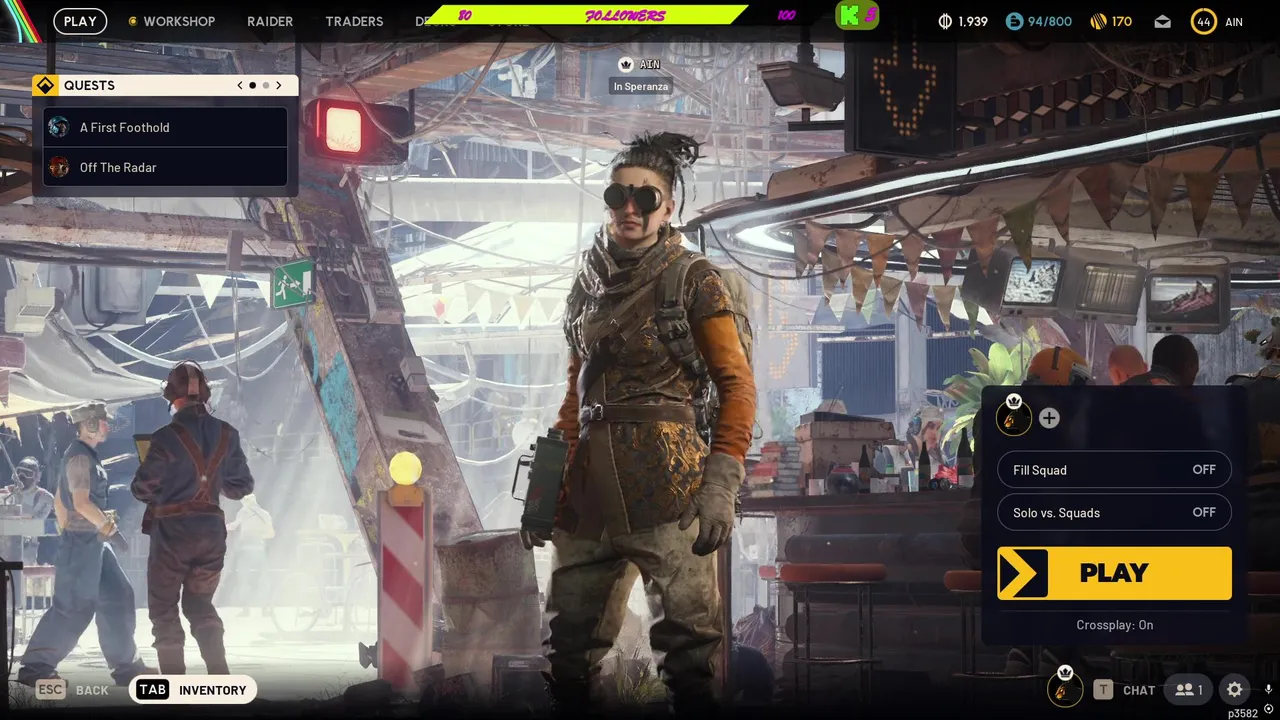Click the ESC BACK button
The width and height of the screenshot is (1280, 720).
coord(72,690)
